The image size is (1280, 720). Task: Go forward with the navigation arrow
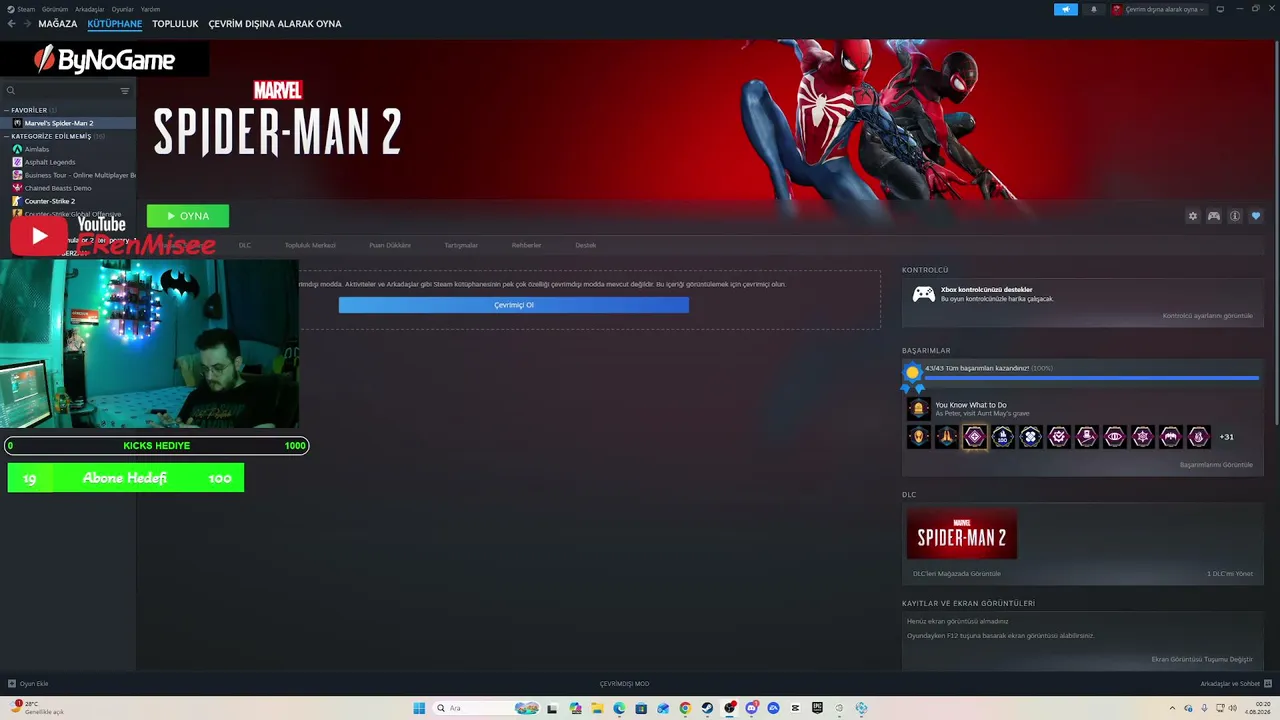point(27,24)
